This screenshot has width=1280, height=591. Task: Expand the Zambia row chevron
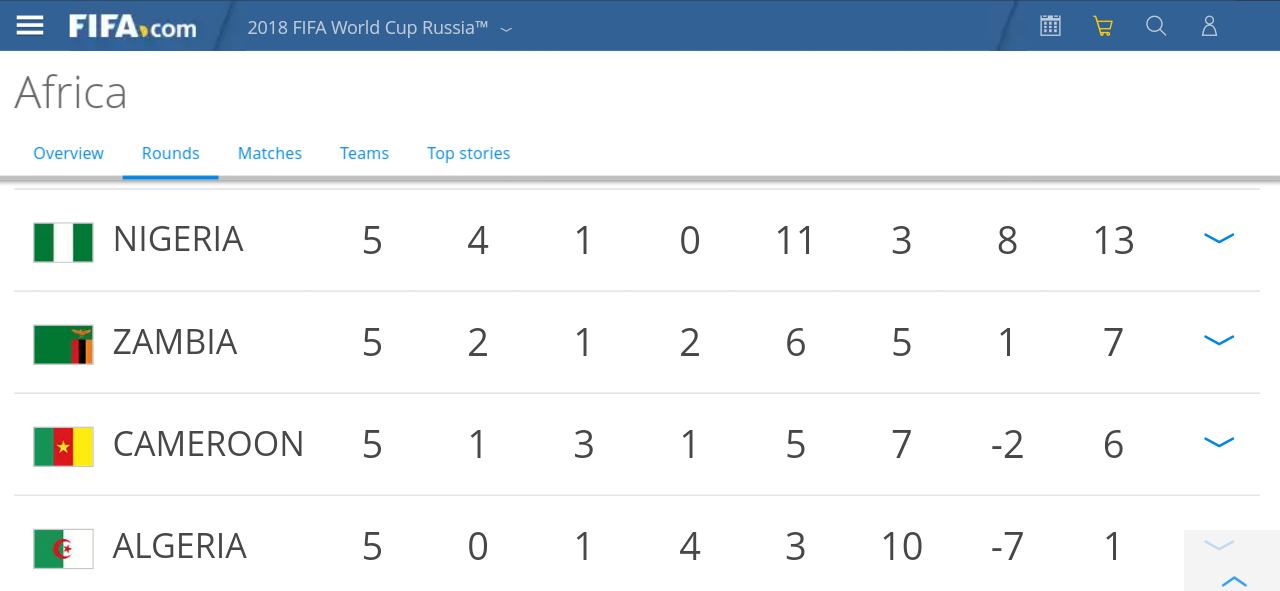[x=1219, y=341]
